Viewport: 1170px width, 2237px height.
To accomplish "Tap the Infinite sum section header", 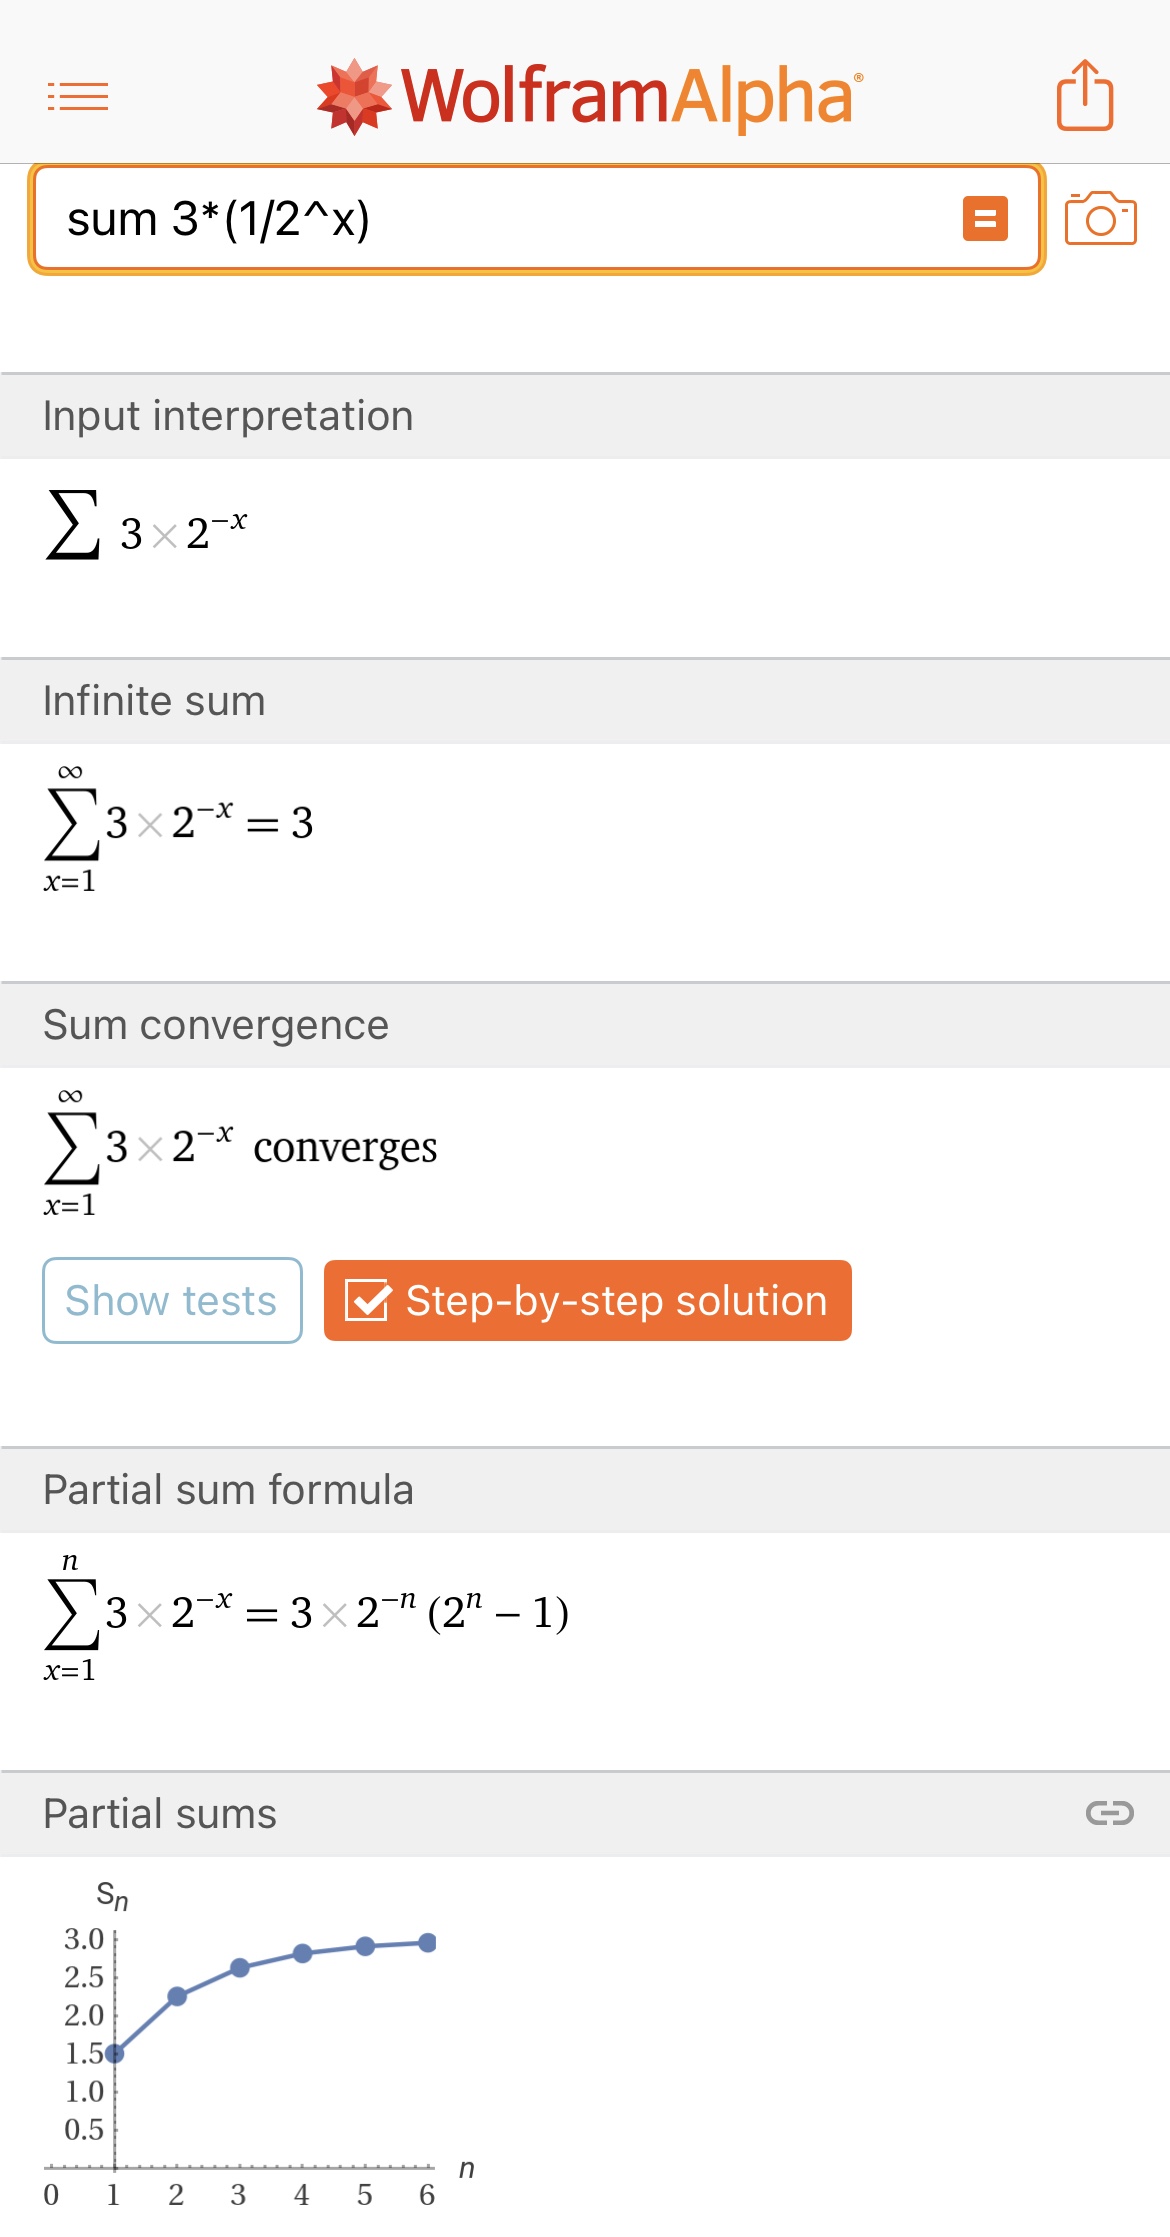I will 154,701.
